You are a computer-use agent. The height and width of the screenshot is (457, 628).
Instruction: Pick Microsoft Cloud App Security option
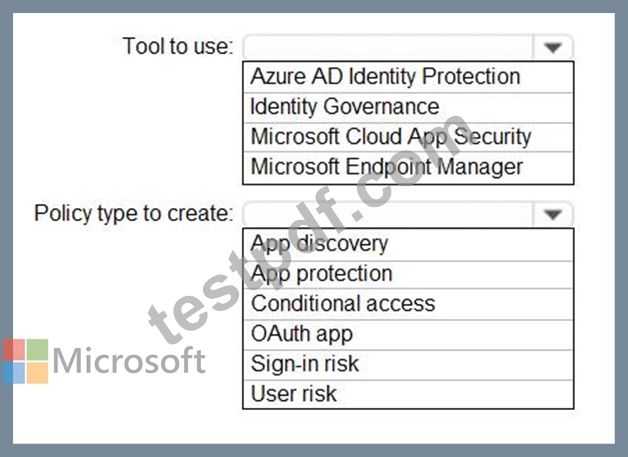pyautogui.click(x=408, y=137)
